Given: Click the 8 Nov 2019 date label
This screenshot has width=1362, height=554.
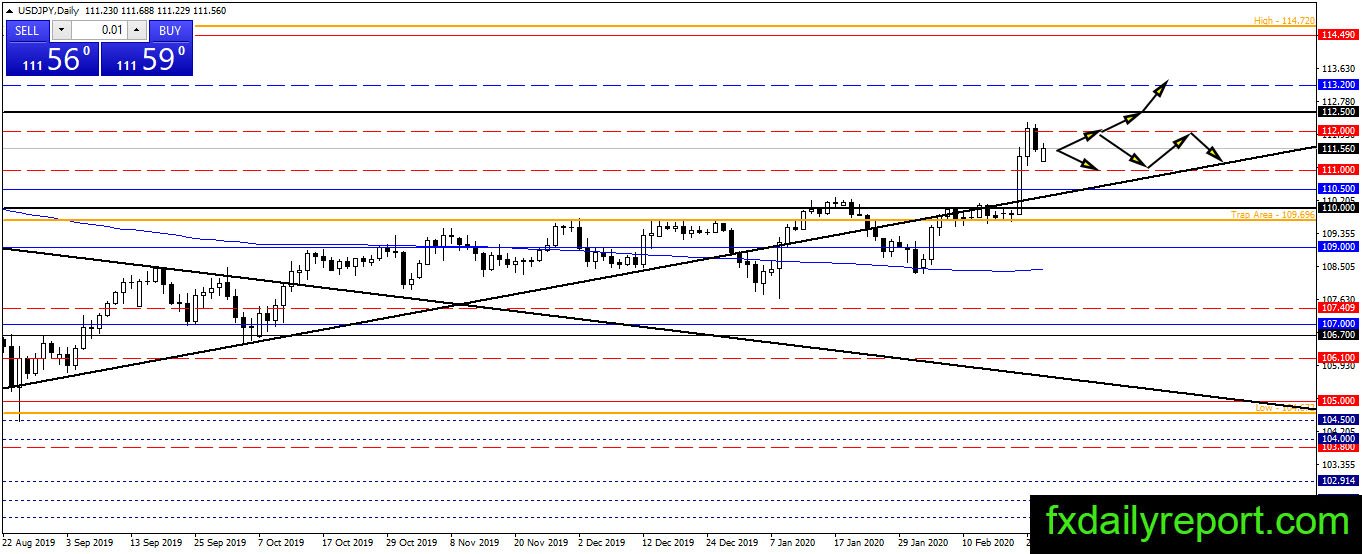Looking at the screenshot, I should (475, 544).
